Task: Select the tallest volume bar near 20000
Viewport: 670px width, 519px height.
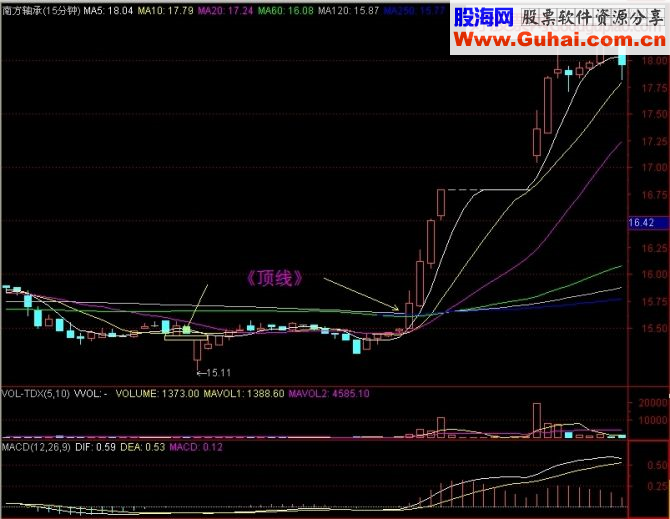Action: click(537, 420)
